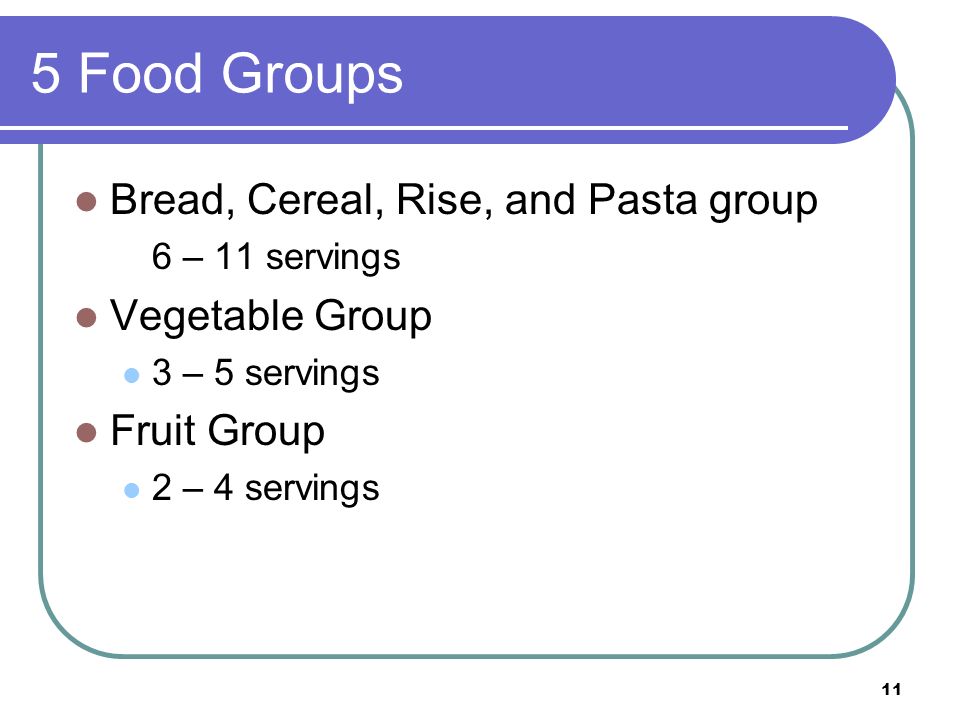Click the blue bullet beside '2 – 4 servings'
This screenshot has width=960, height=720.
[132, 490]
